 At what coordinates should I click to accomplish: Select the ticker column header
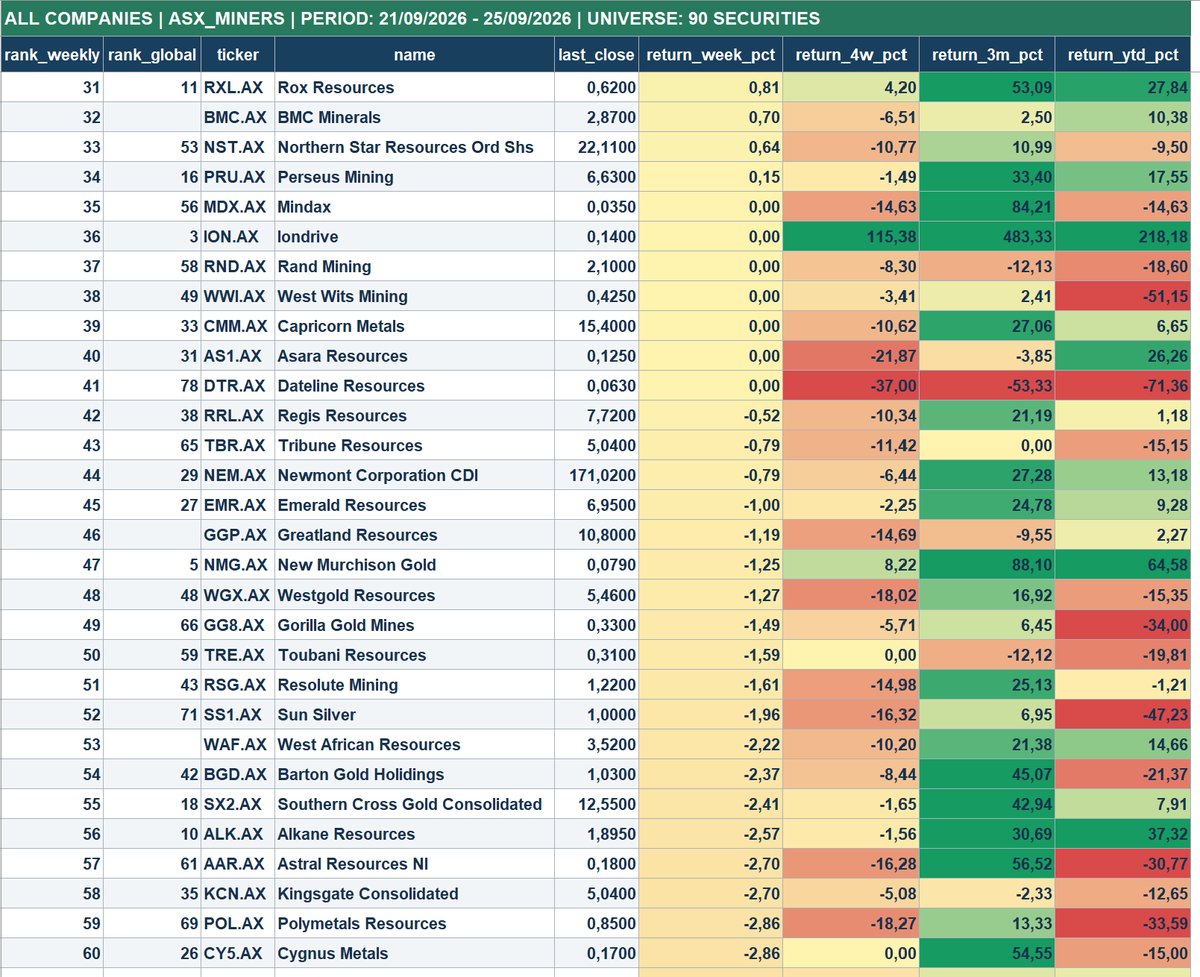pos(237,55)
